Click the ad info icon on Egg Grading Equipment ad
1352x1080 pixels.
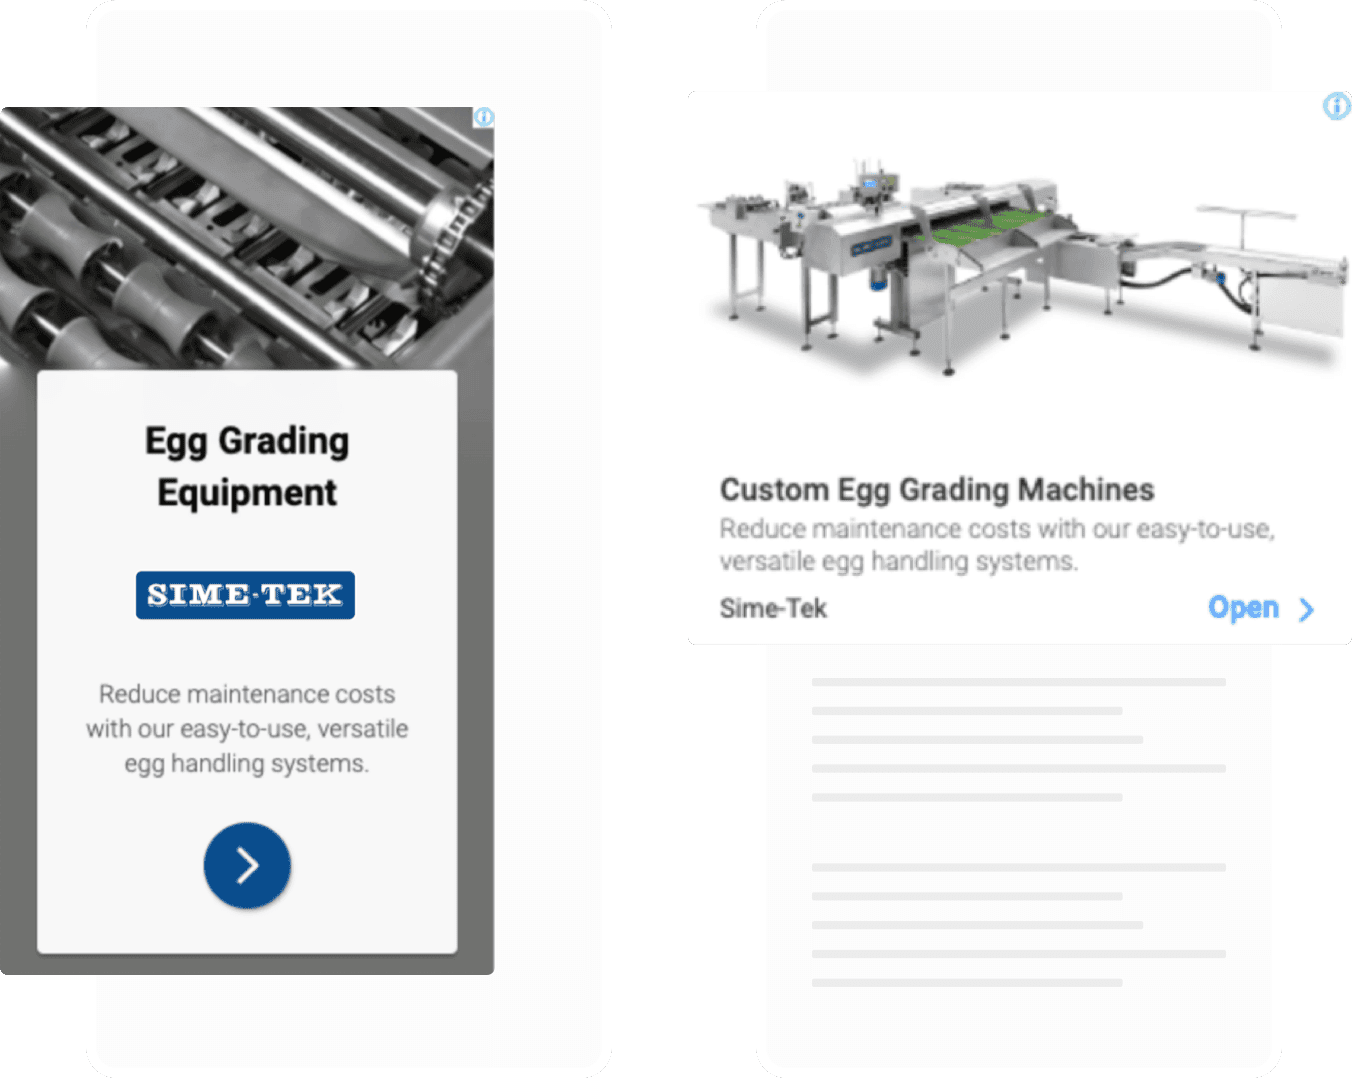pos(483,117)
